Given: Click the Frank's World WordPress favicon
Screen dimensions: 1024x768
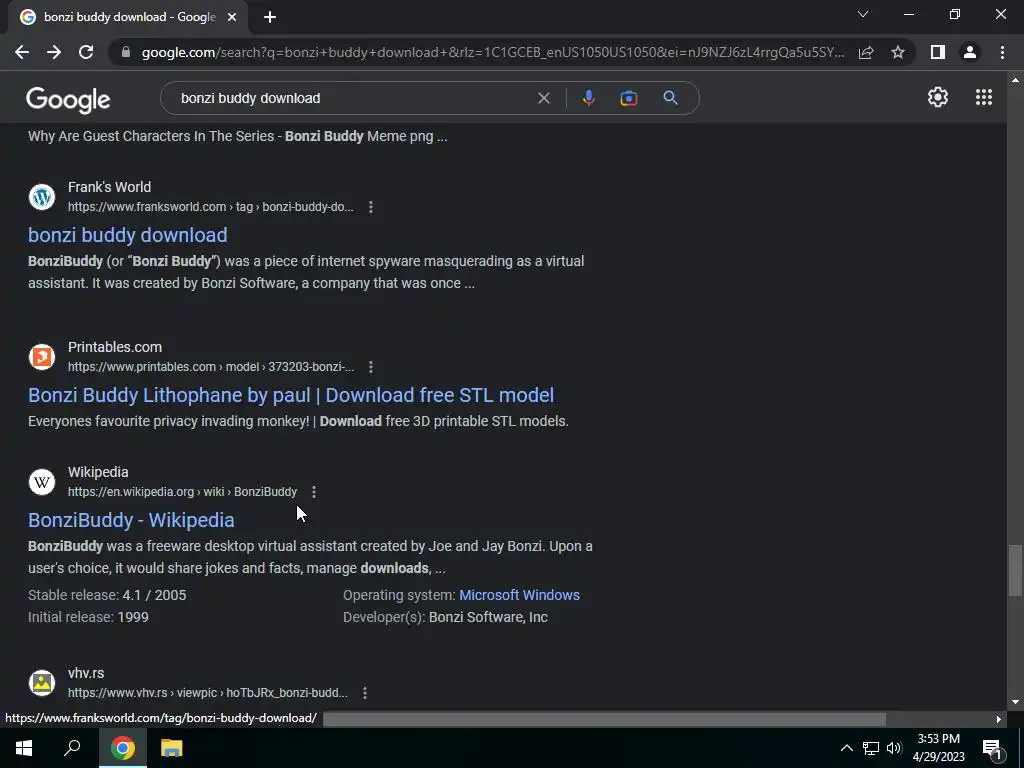Looking at the screenshot, I should point(42,197).
